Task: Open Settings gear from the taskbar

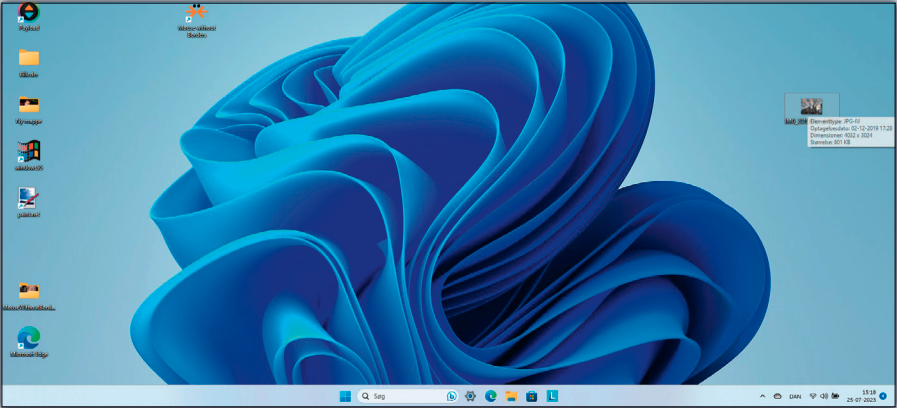Action: 470,396
